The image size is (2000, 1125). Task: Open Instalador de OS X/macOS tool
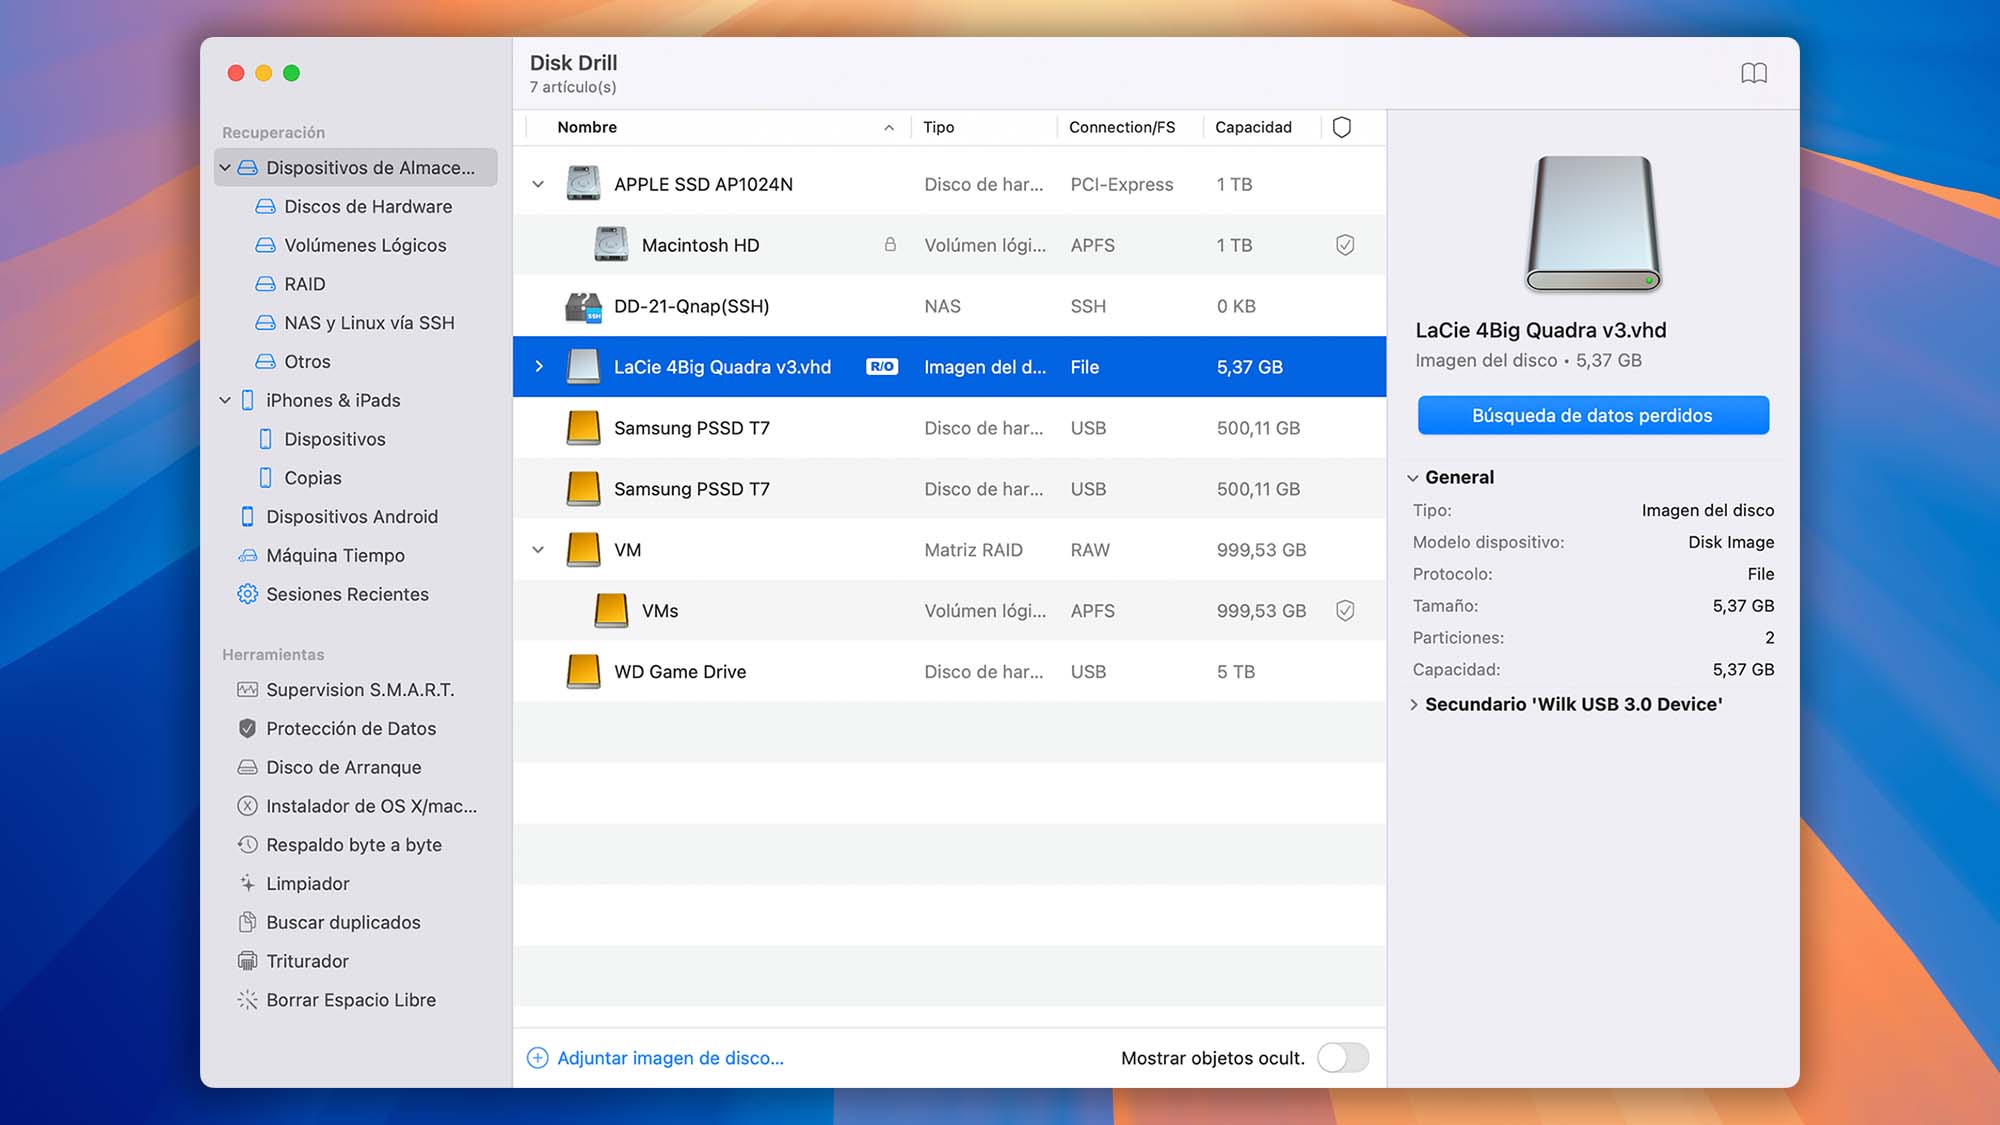pyautogui.click(x=357, y=806)
